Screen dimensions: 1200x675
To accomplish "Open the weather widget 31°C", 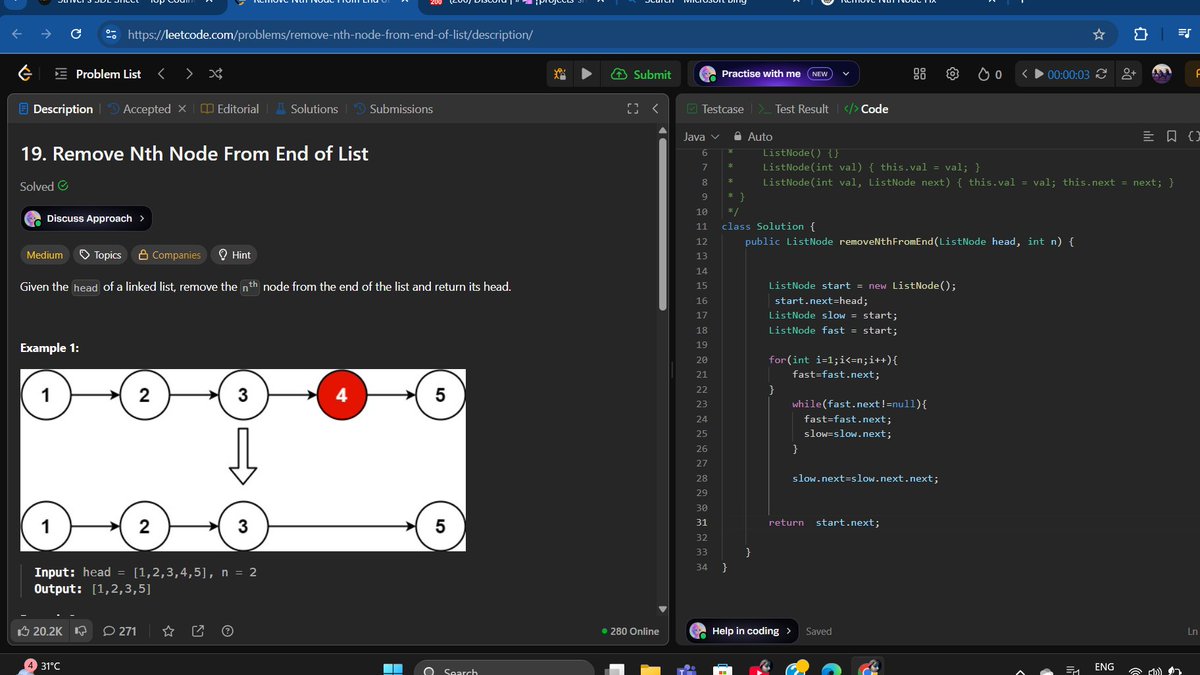I will coord(40,667).
